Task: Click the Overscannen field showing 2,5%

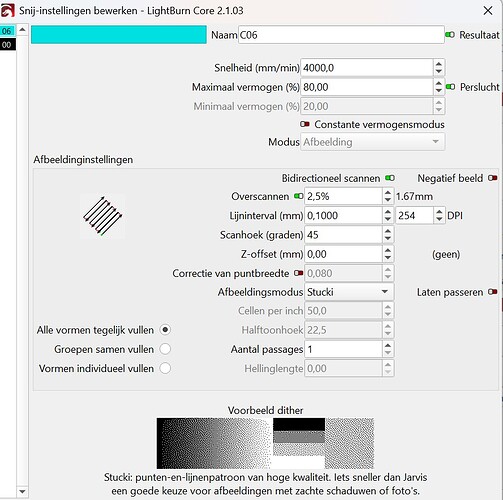Action: [343, 196]
